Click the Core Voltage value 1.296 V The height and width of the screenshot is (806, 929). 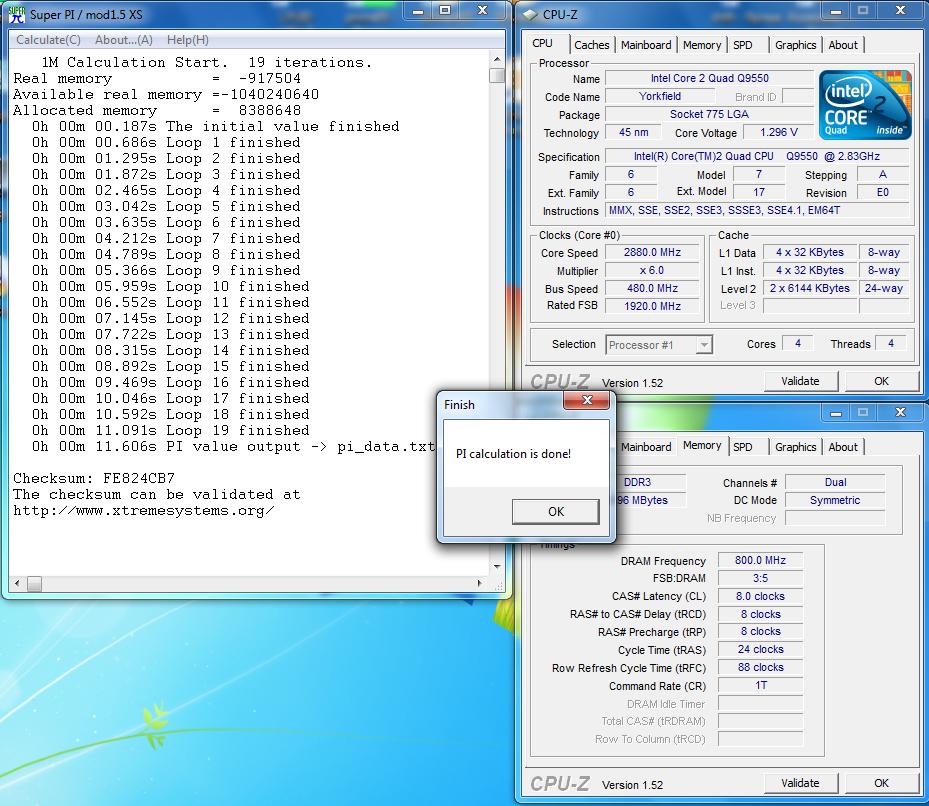[779, 132]
